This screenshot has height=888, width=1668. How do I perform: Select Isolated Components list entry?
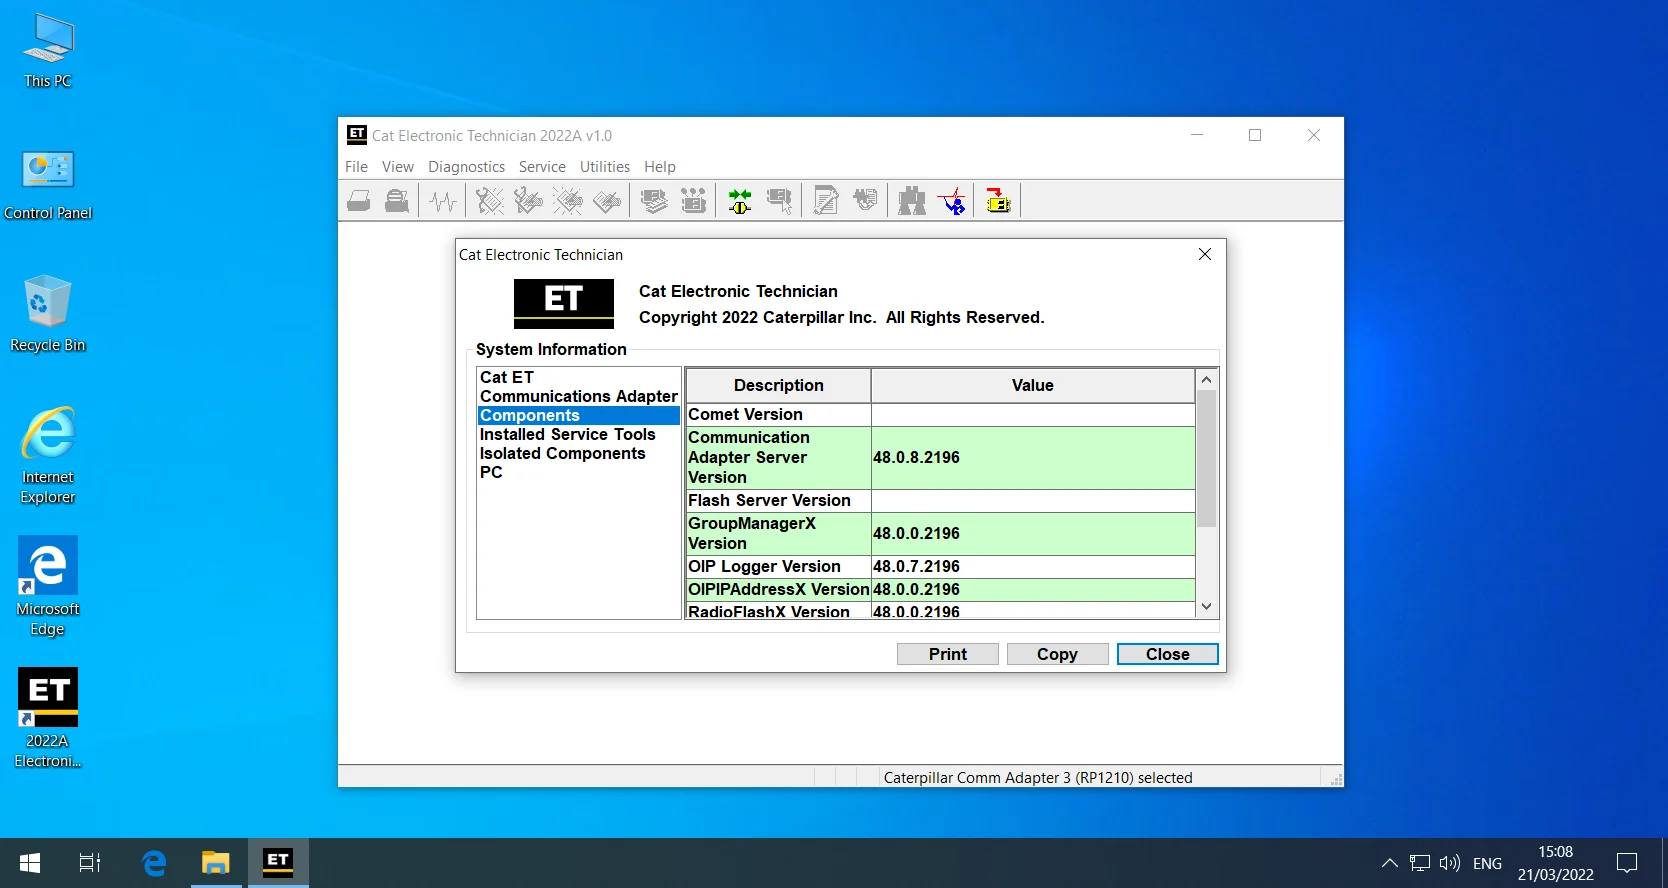[562, 453]
